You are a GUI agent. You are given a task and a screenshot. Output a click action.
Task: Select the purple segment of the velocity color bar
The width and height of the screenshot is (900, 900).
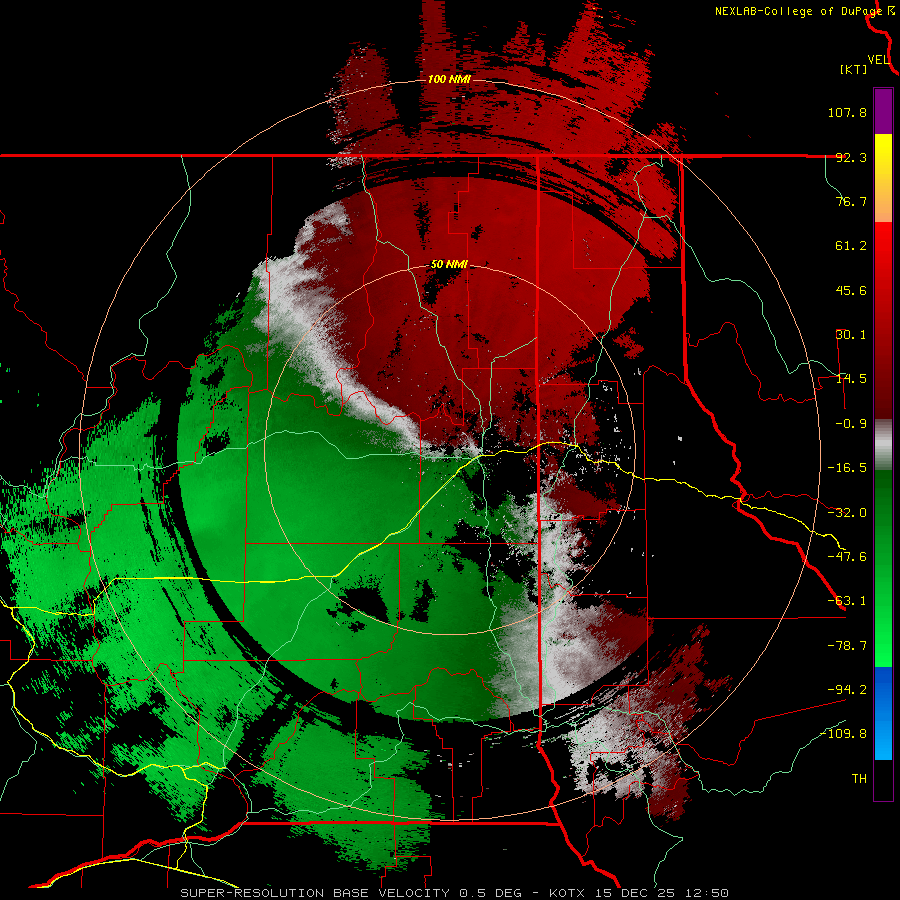coord(883,111)
